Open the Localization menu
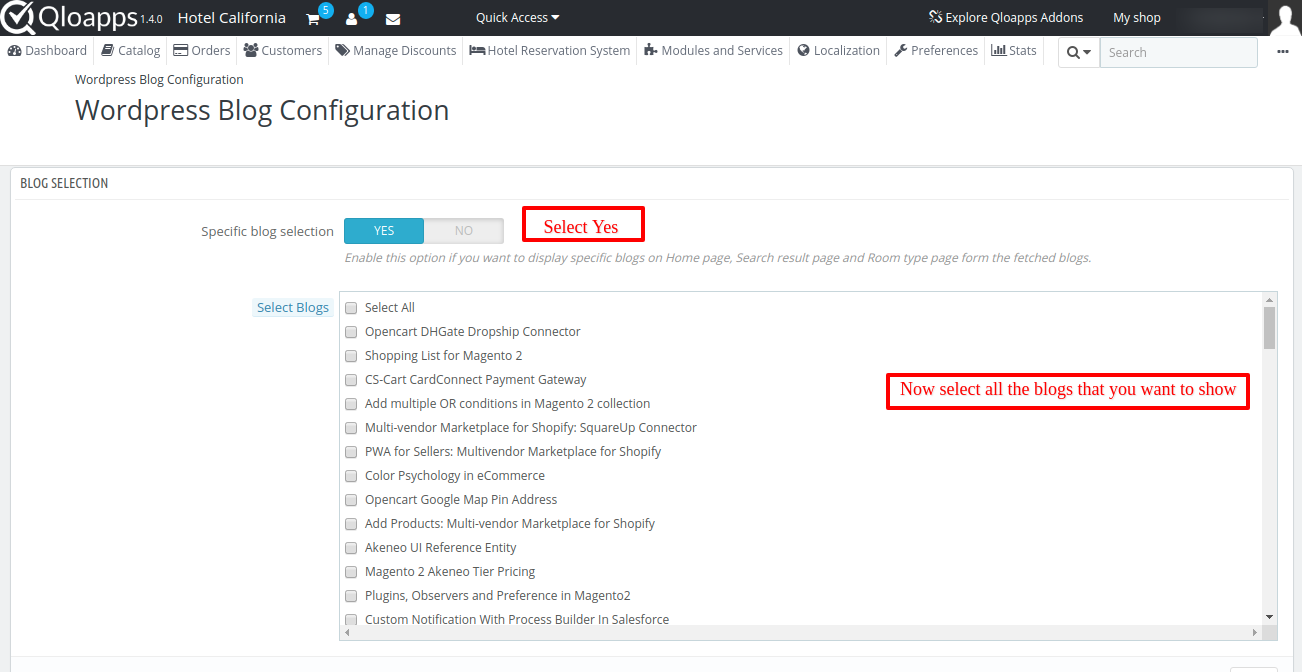 click(839, 50)
